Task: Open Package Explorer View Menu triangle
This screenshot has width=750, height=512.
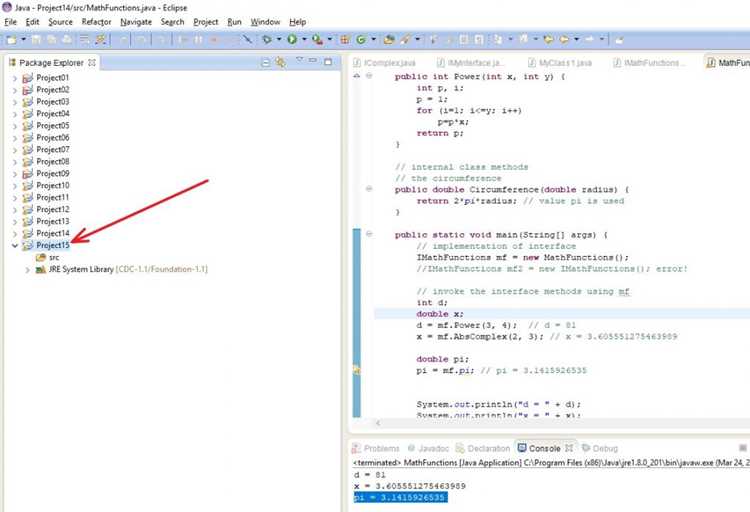Action: tap(299, 60)
